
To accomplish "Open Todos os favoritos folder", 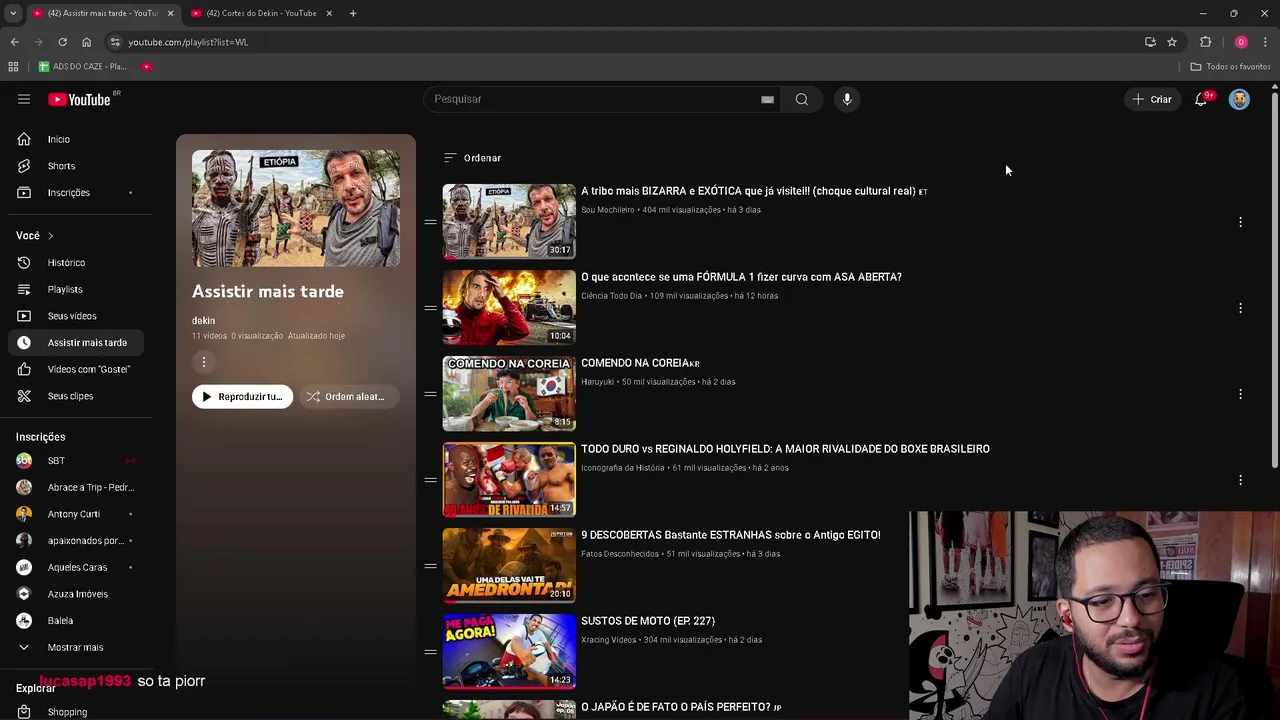I will click(x=1230, y=66).
